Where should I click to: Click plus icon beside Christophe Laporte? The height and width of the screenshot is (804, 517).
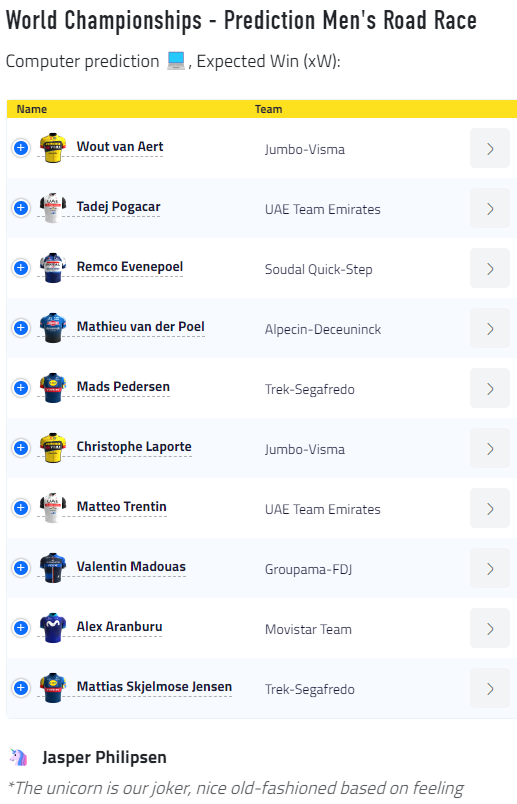(21, 448)
